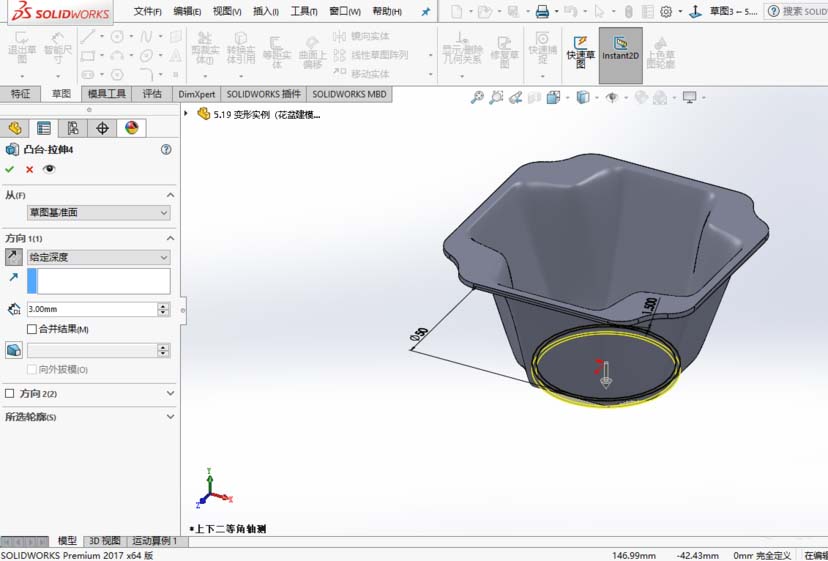This screenshot has width=828, height=561.
Task: Click the SOLIDWORKS logo
Action: point(60,12)
